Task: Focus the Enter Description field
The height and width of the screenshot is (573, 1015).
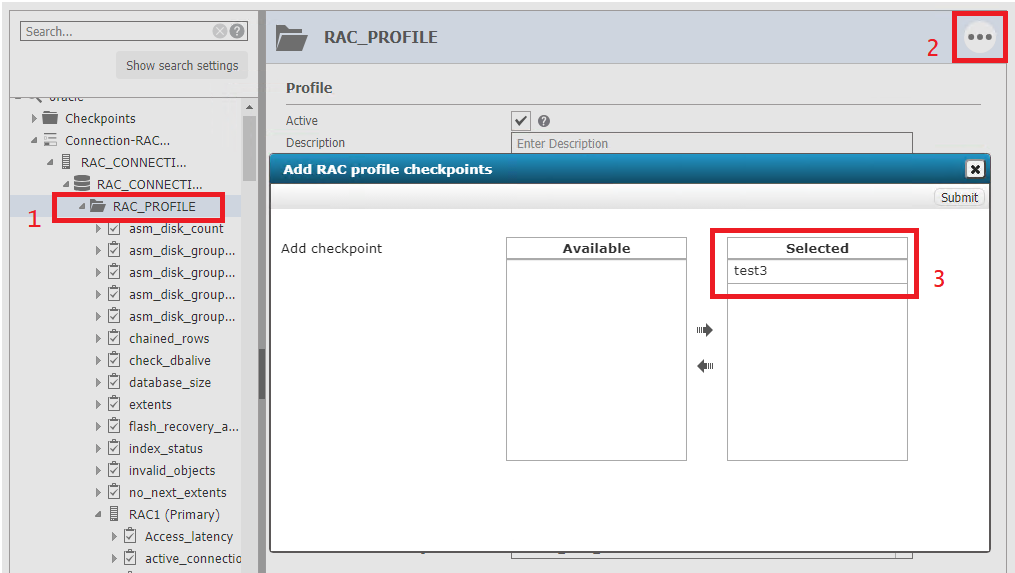Action: tap(711, 143)
